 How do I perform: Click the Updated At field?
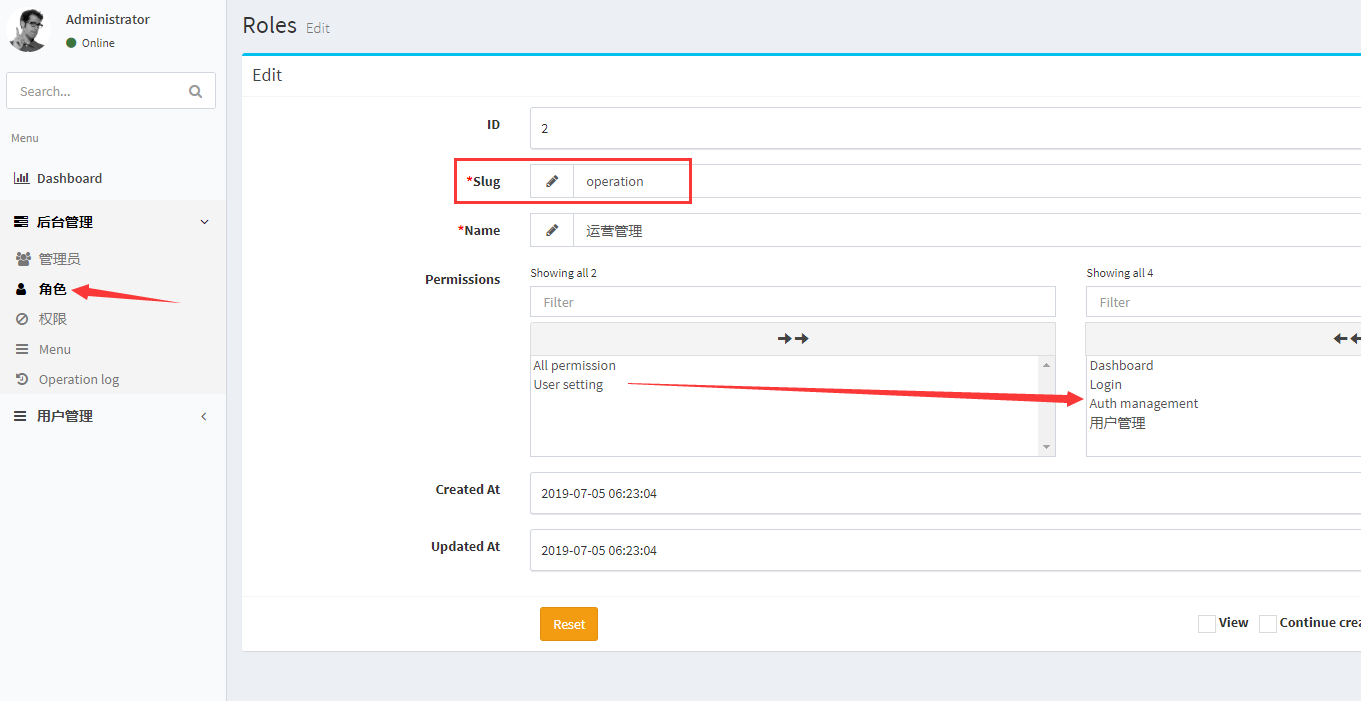click(945, 550)
